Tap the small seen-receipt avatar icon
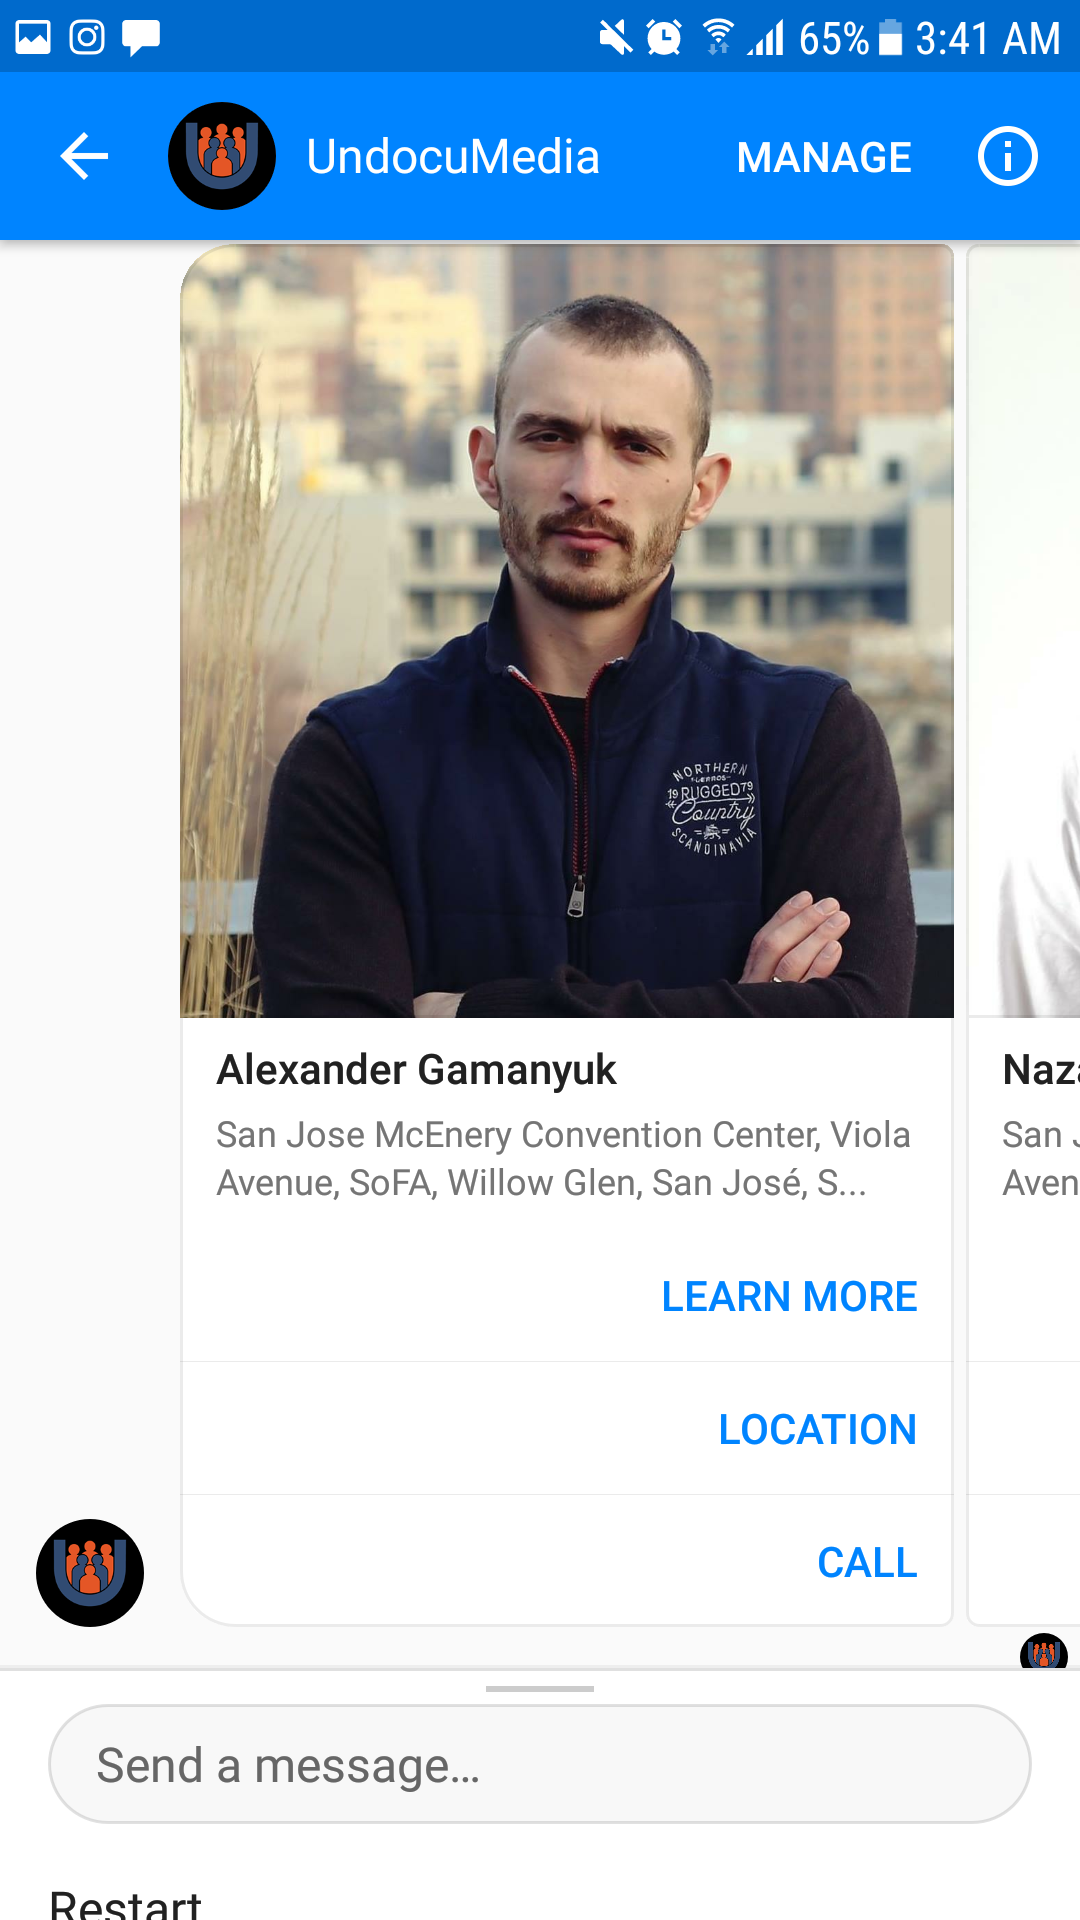 click(x=1043, y=1651)
